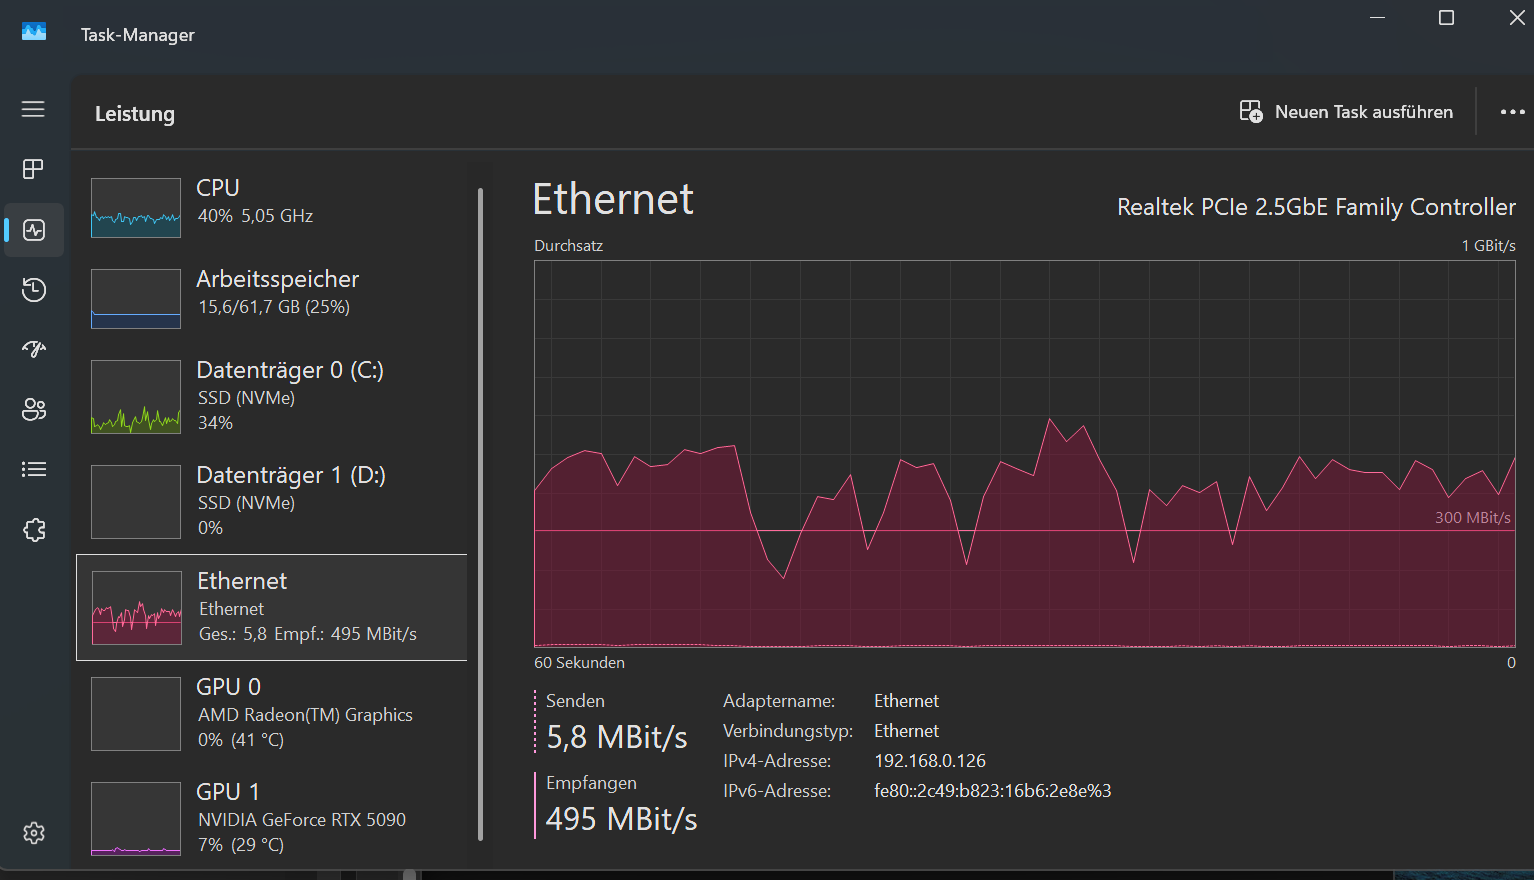The width and height of the screenshot is (1534, 880).
Task: Click Realtek PCIe 2.5GbE Family Controller text
Action: tap(1316, 207)
